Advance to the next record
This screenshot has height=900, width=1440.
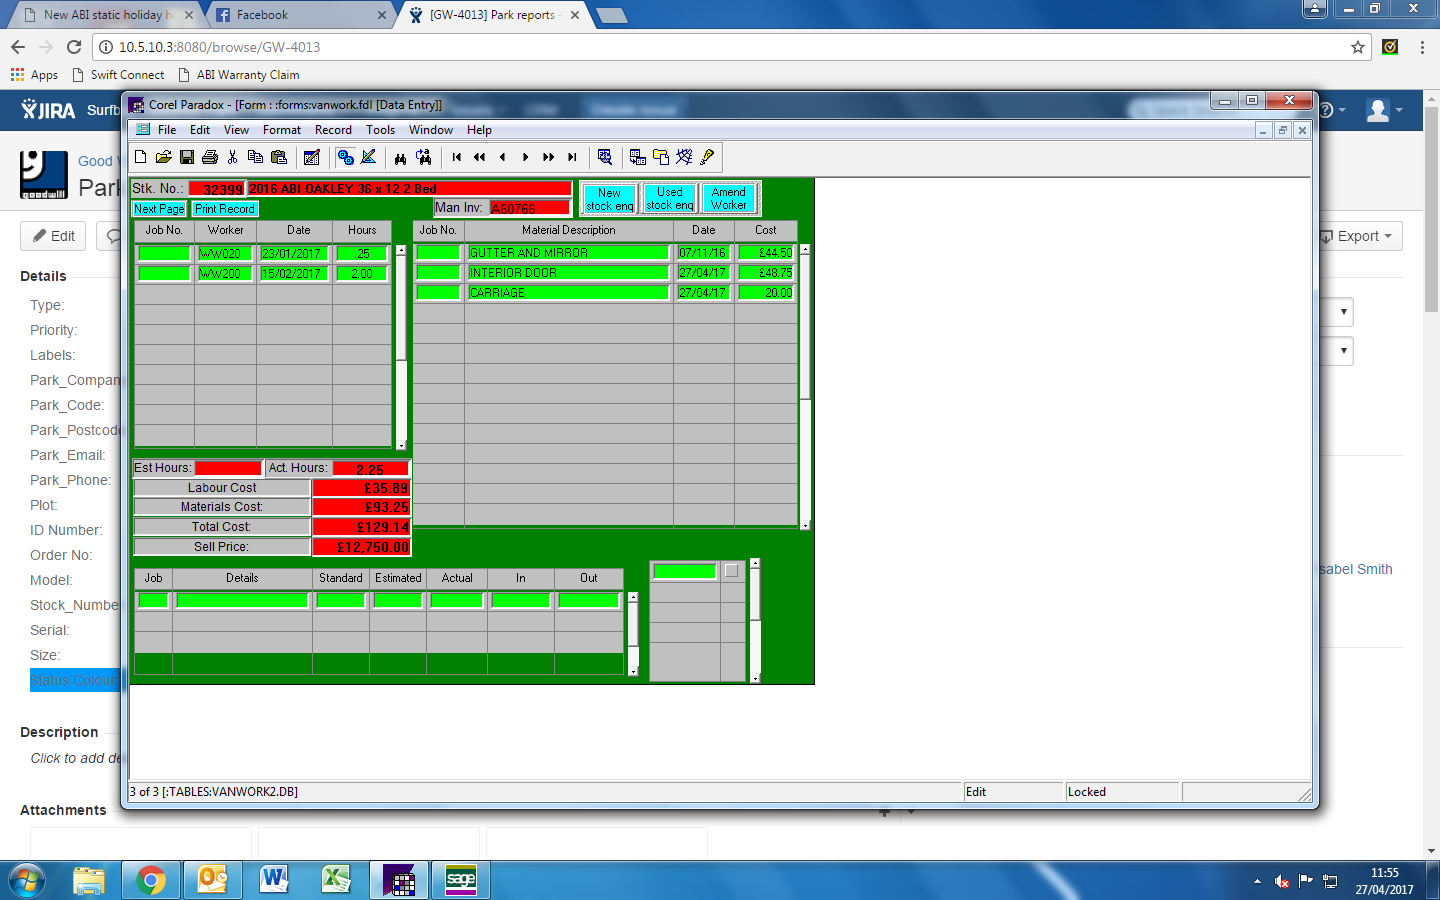[526, 157]
